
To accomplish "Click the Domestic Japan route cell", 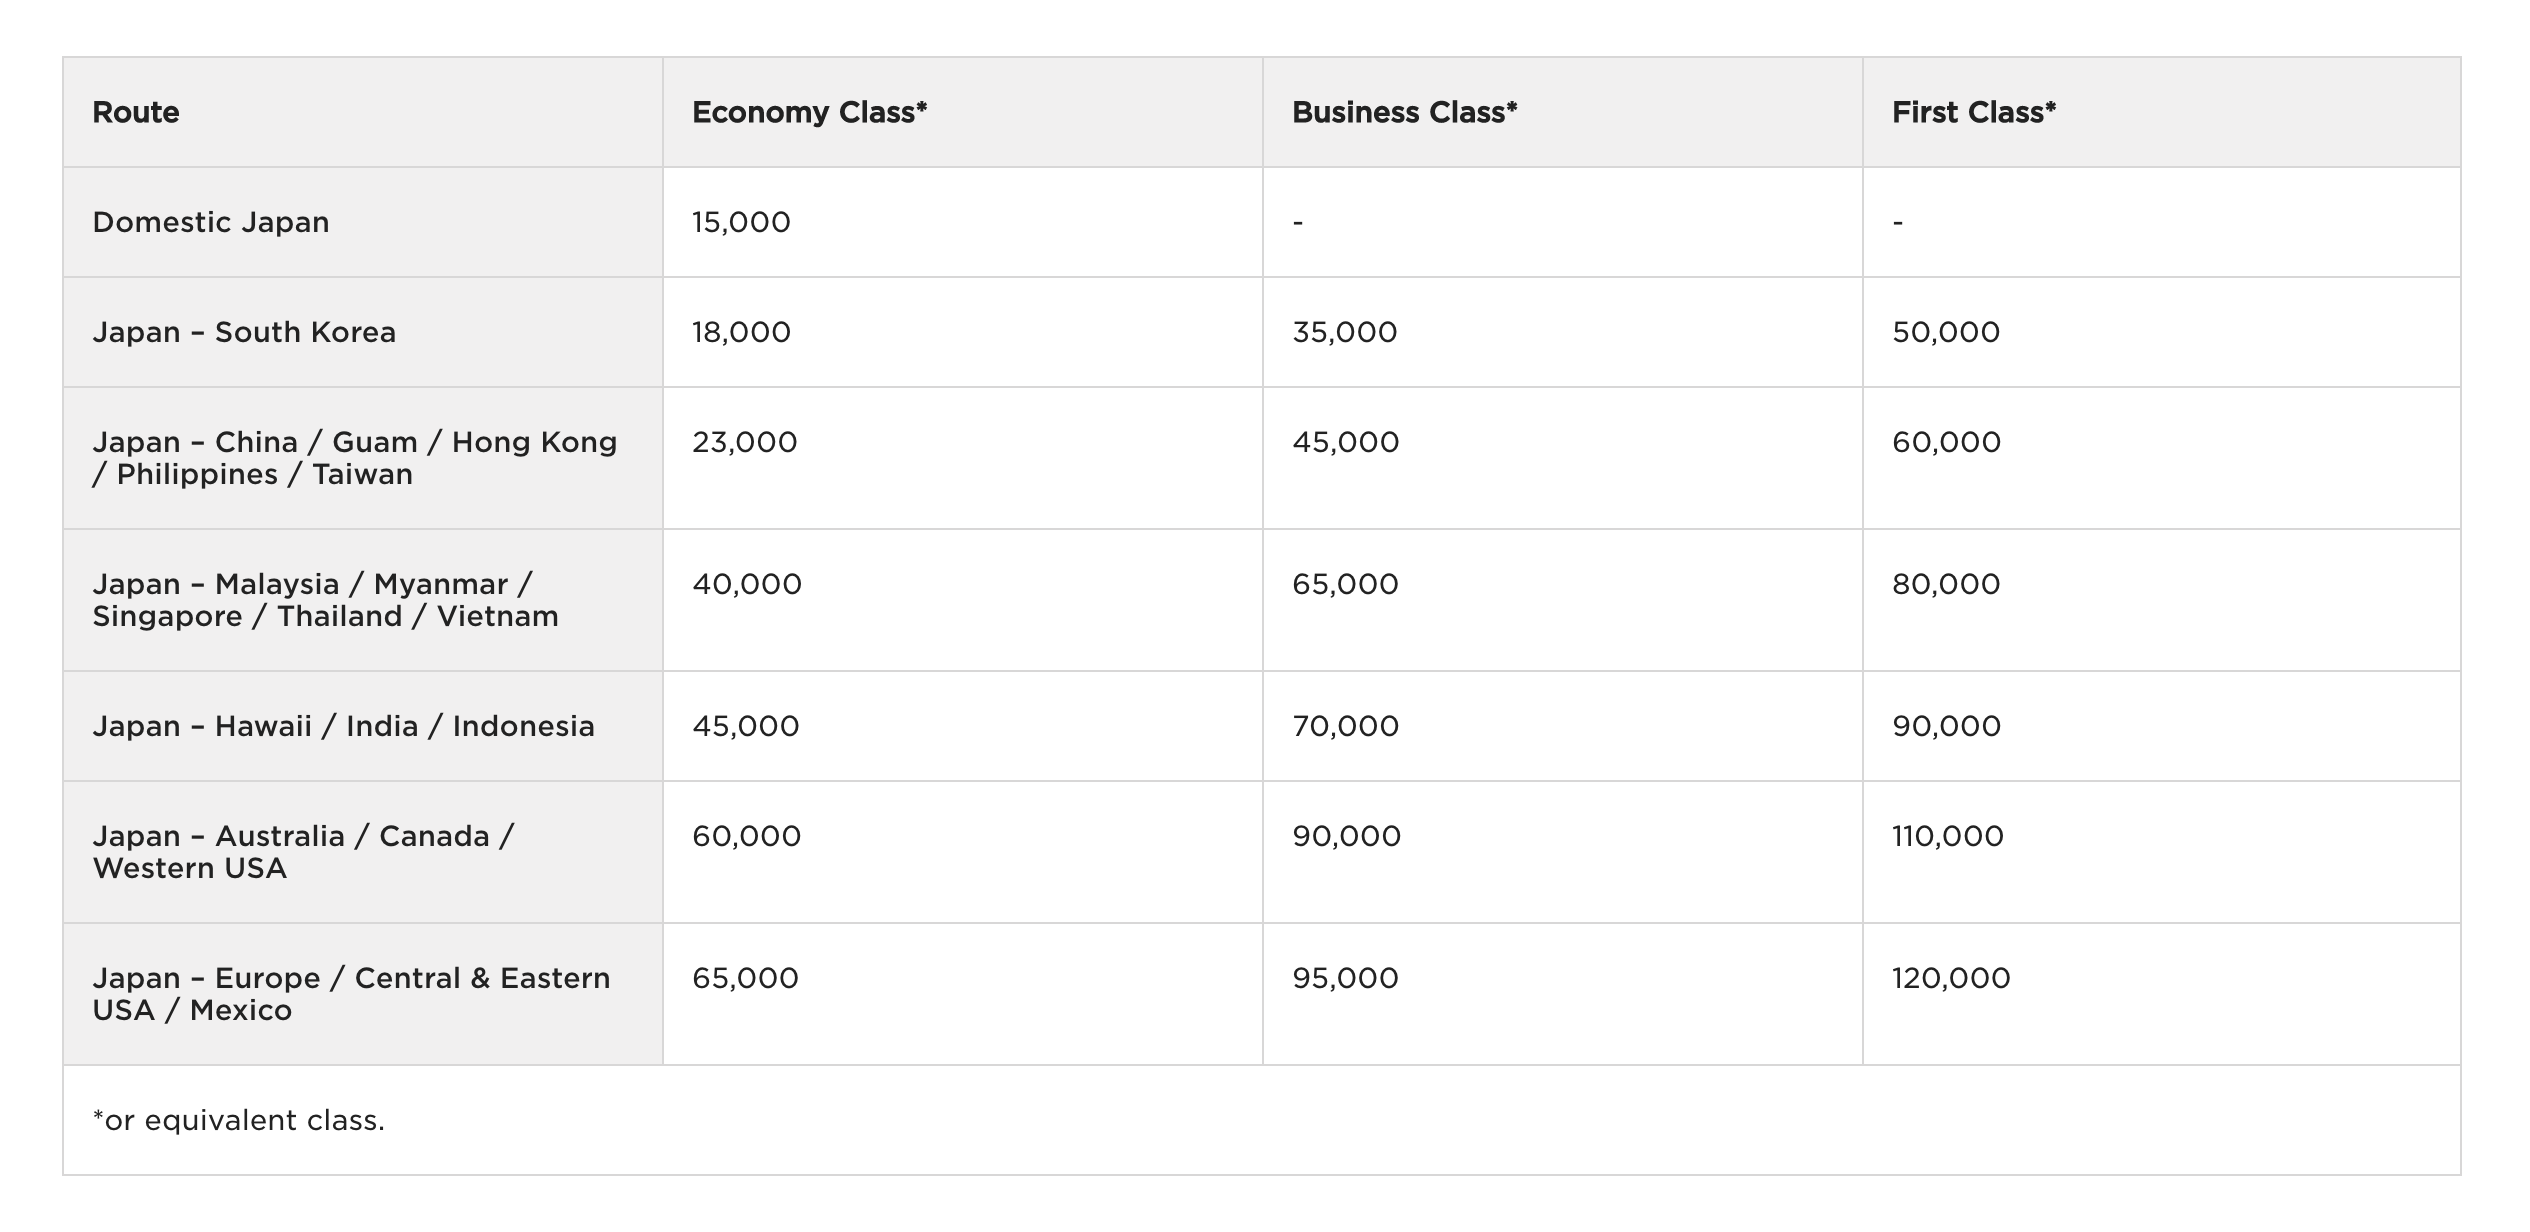I will point(211,222).
